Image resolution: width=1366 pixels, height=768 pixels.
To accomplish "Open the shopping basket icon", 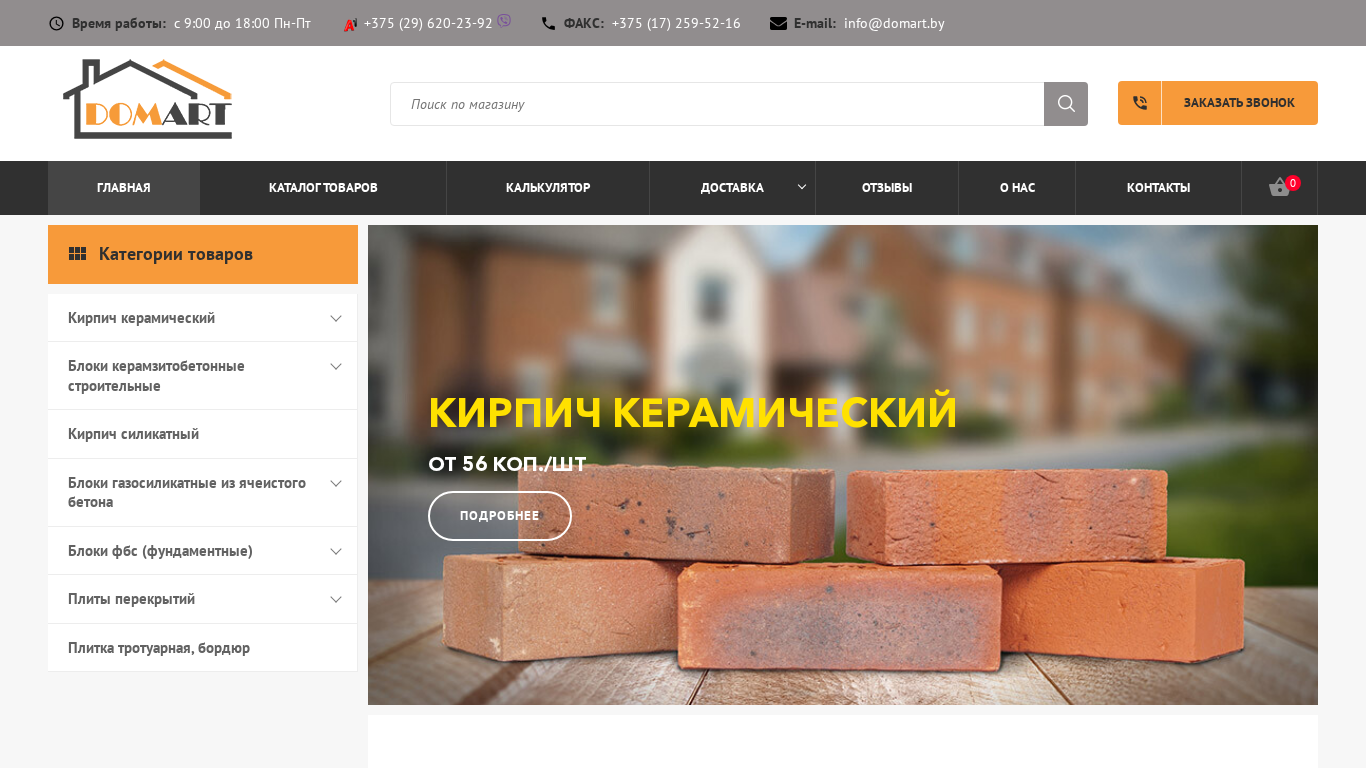I will pyautogui.click(x=1279, y=188).
